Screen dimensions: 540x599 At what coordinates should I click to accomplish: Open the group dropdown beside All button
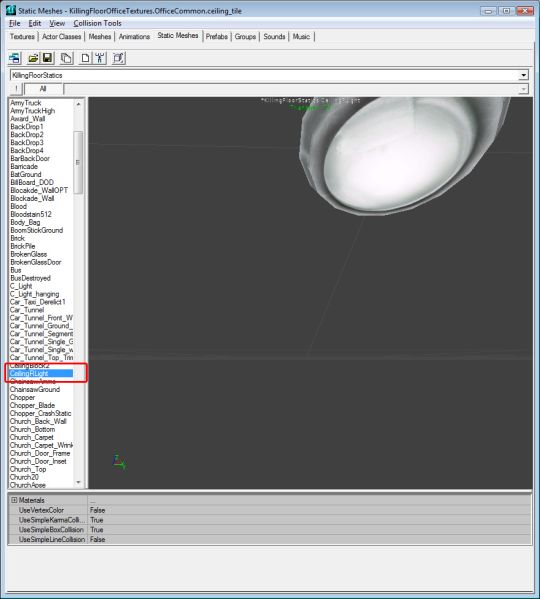[523, 89]
